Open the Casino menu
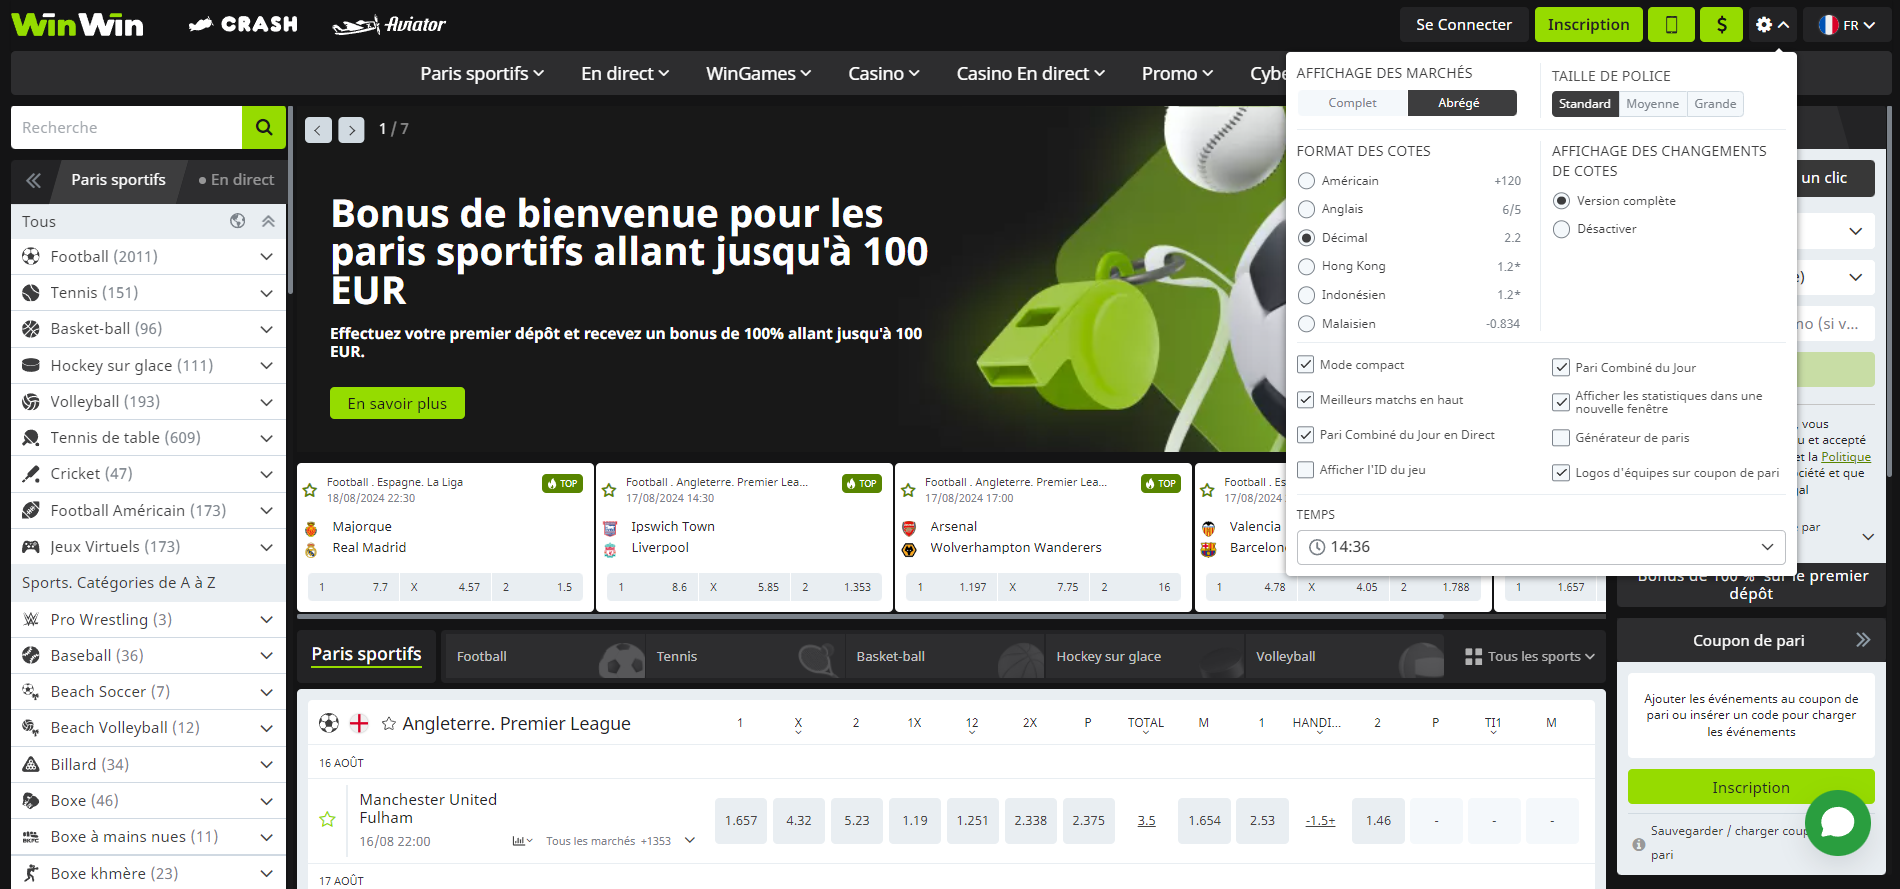This screenshot has width=1900, height=889. click(x=884, y=74)
